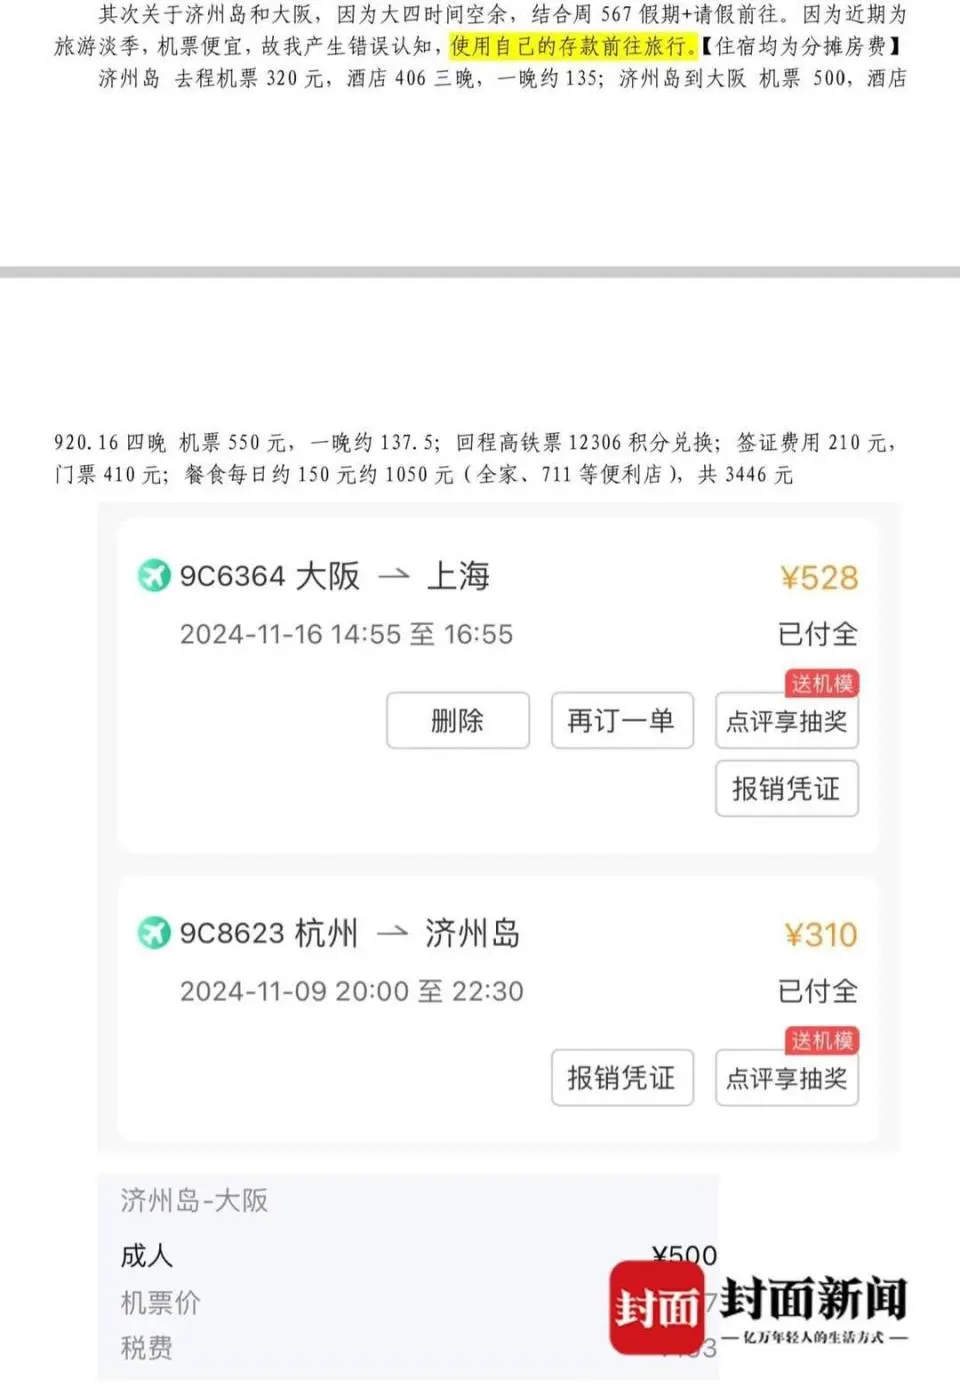Screen dimensions: 960x1387
Task: Open 点评享抽奖 for the 杭州 to 济州岛 flight
Action: tap(786, 1077)
